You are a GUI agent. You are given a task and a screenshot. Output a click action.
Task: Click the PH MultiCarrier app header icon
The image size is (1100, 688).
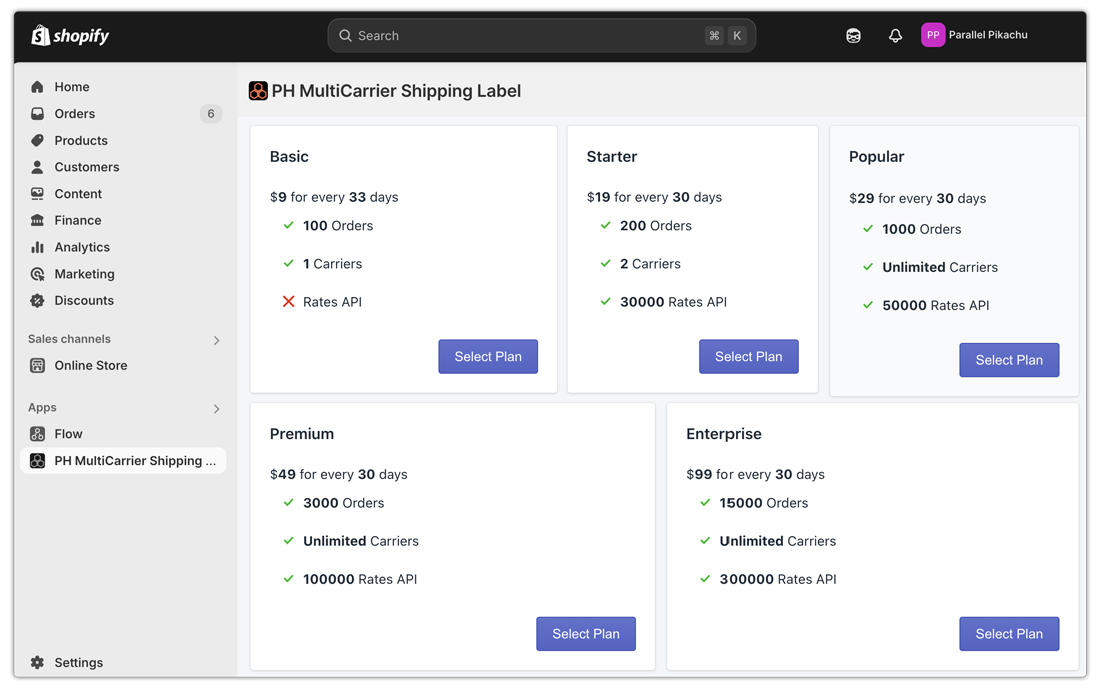tap(258, 91)
